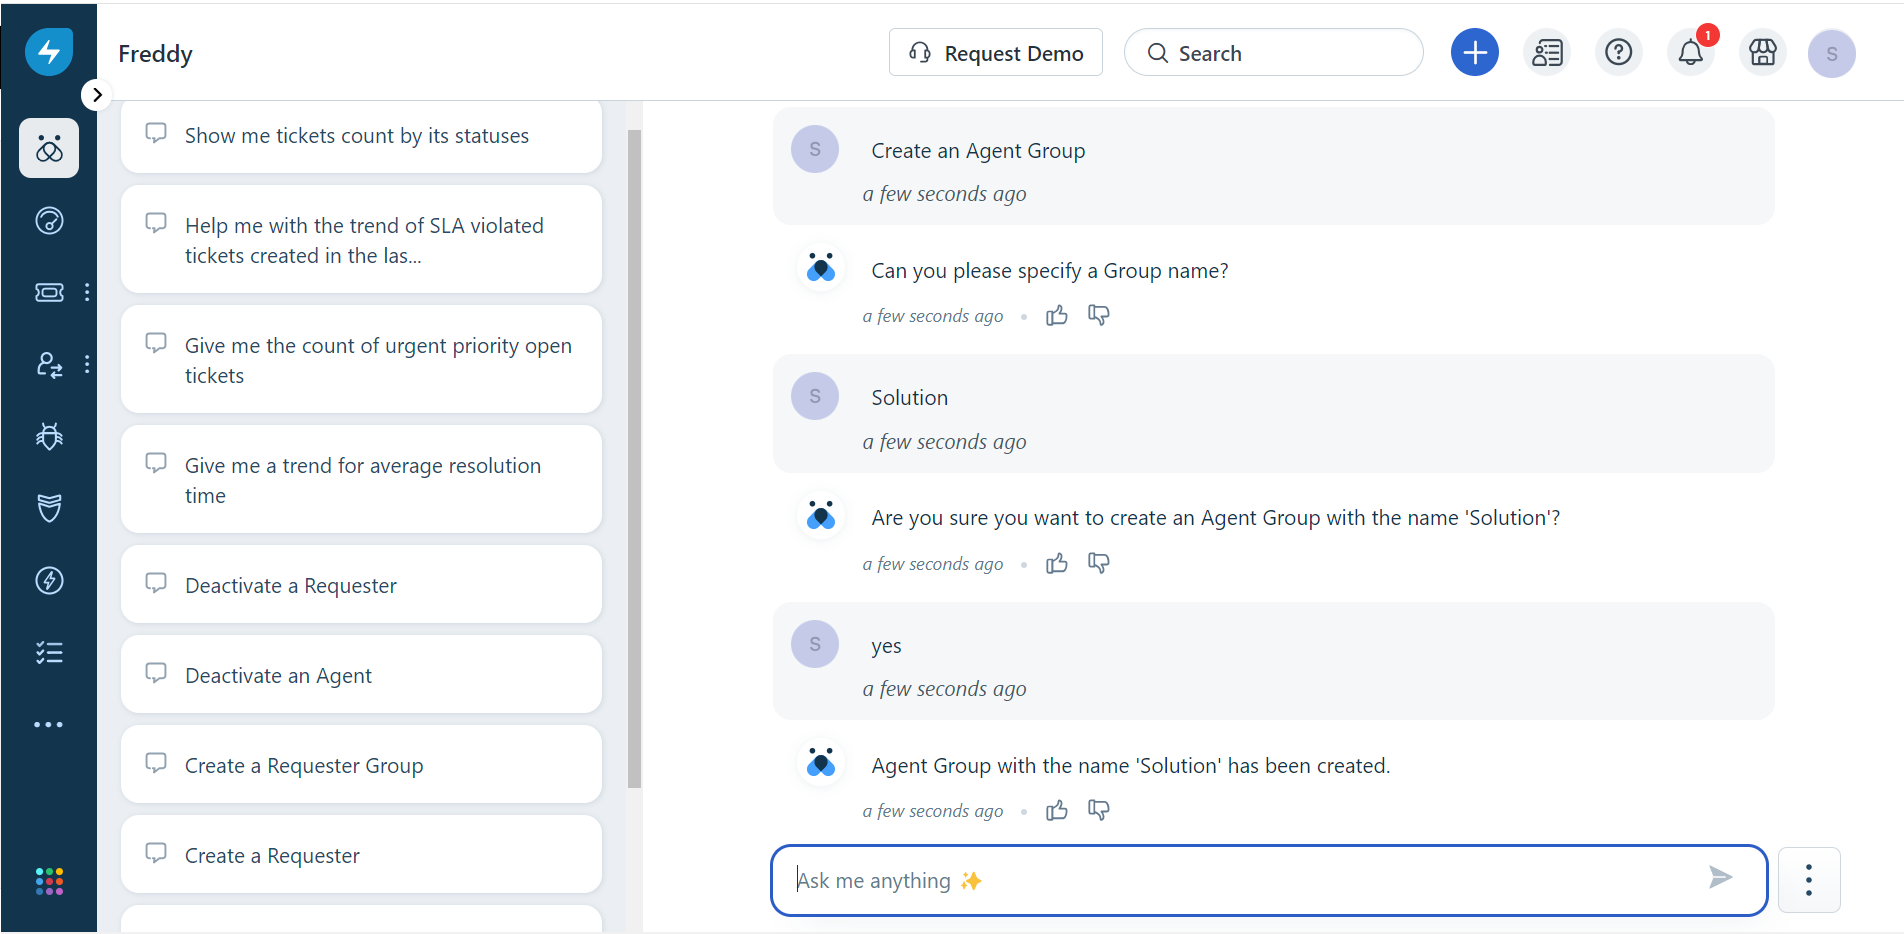Click the Request Demo button
This screenshot has height=934, width=1904.
pos(996,52)
